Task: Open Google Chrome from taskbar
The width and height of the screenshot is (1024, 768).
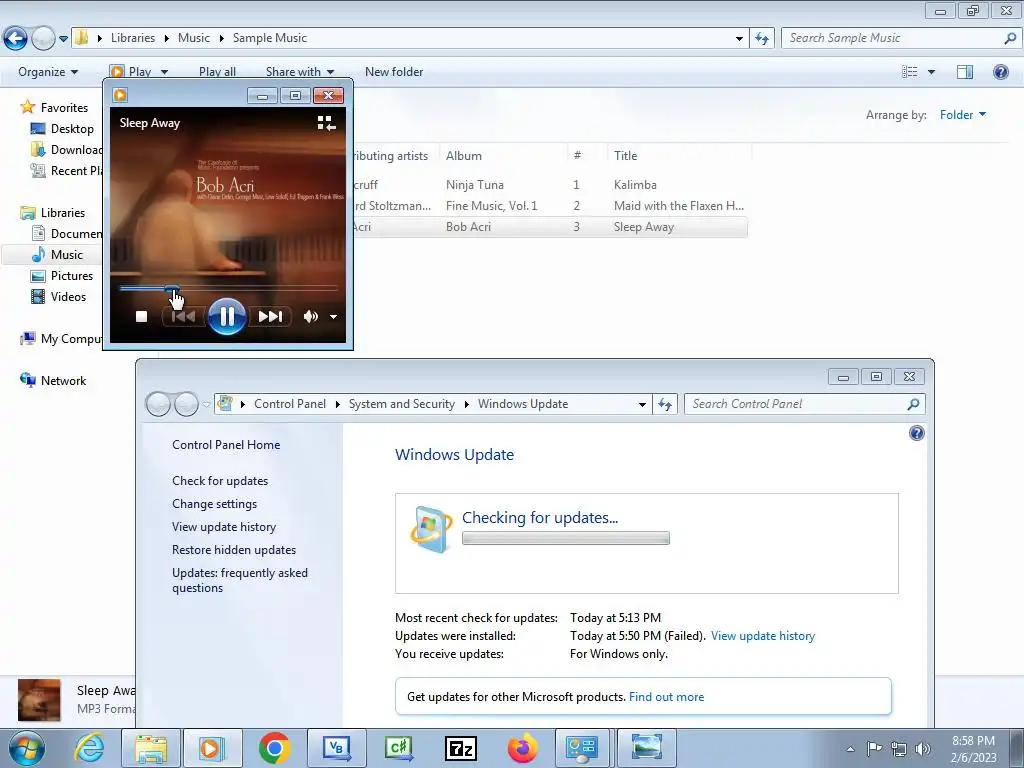Action: tap(274, 748)
